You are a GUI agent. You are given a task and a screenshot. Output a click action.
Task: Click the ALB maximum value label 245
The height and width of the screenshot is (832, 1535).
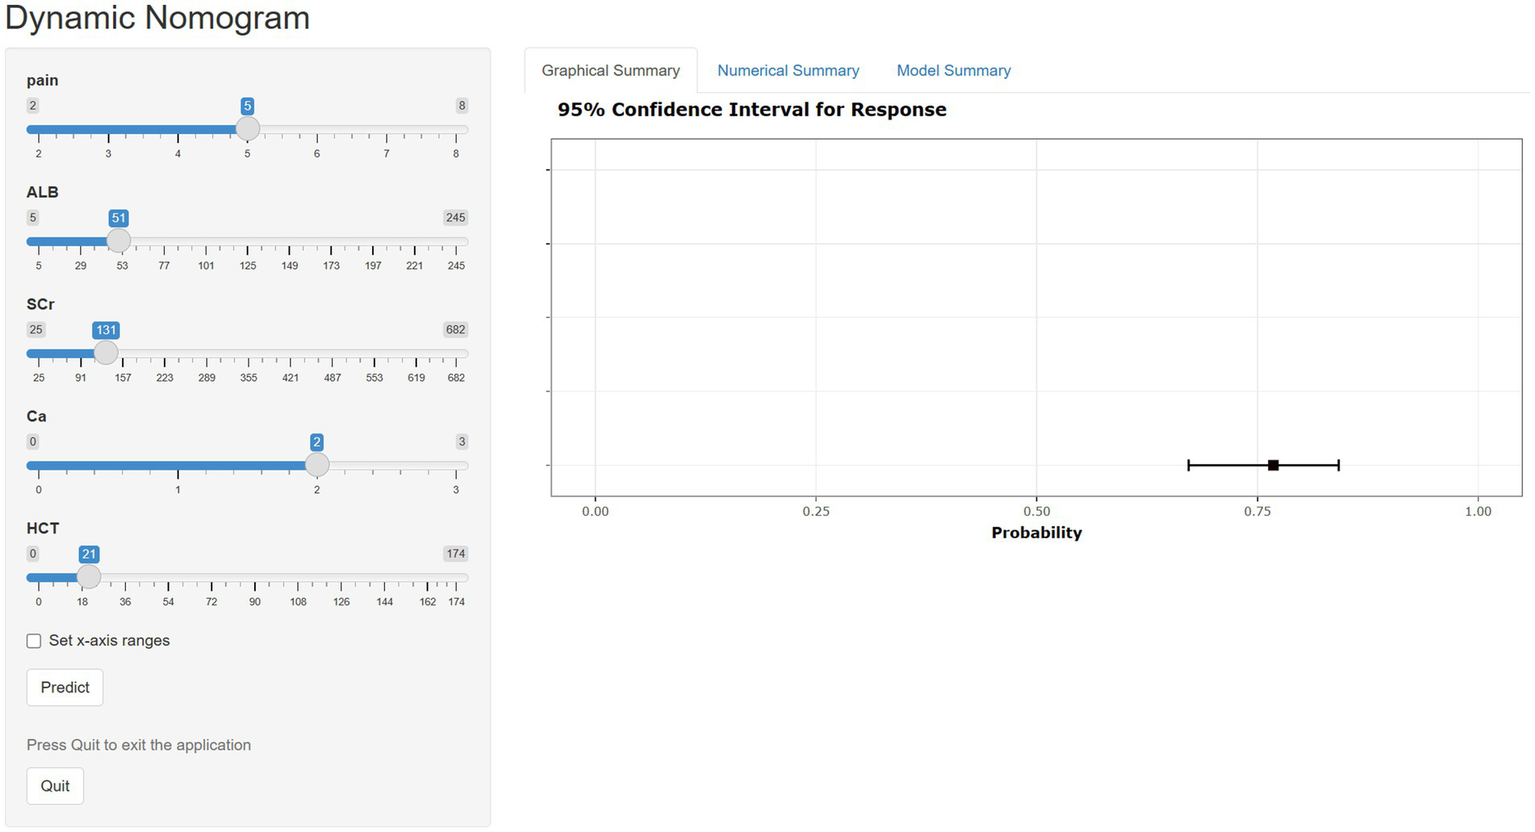click(455, 218)
